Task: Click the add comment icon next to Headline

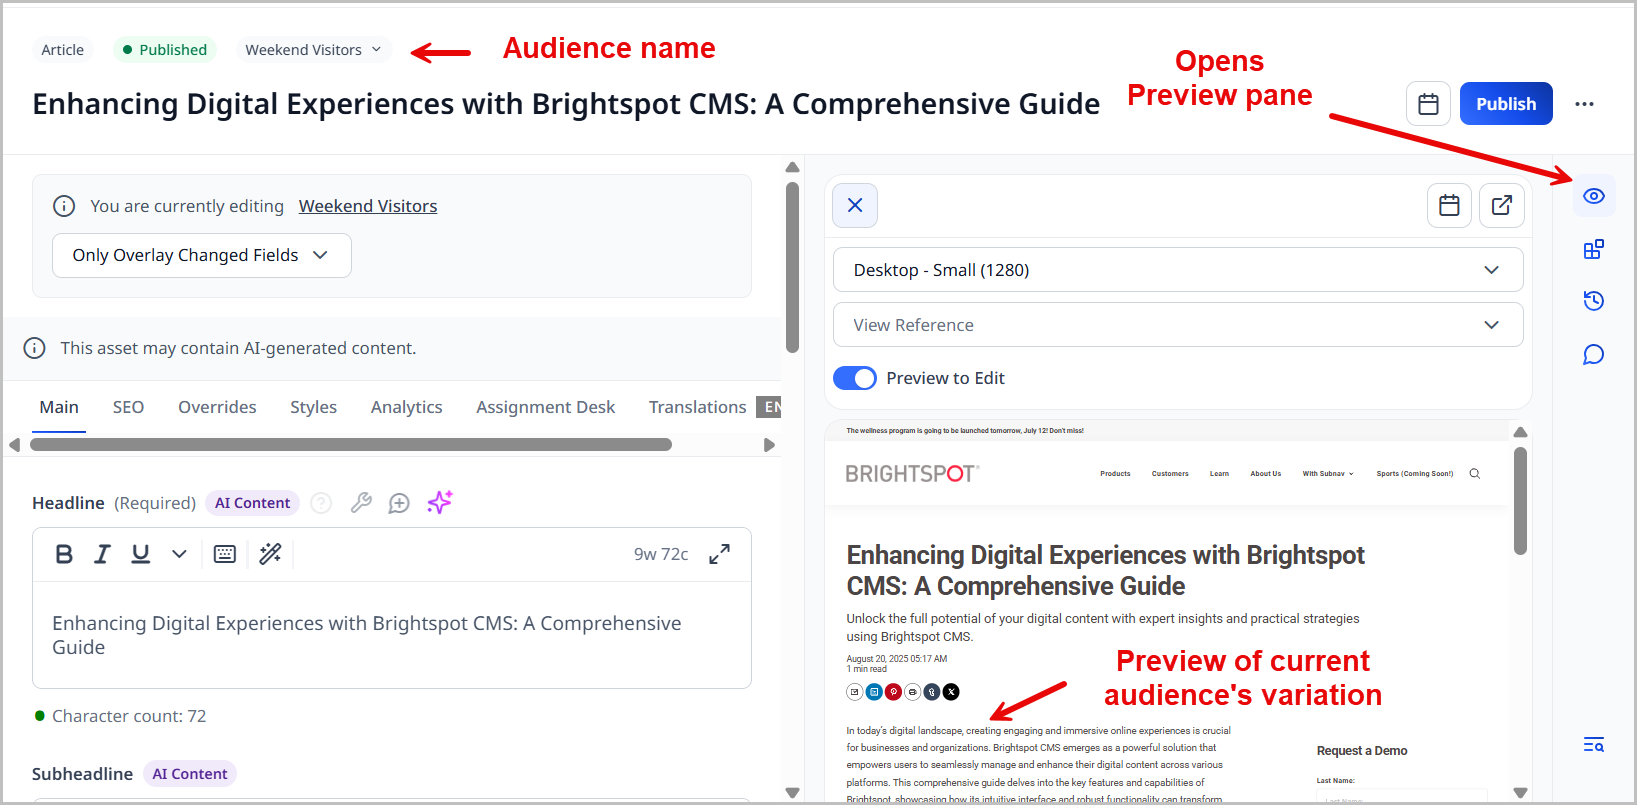Action: 399,503
